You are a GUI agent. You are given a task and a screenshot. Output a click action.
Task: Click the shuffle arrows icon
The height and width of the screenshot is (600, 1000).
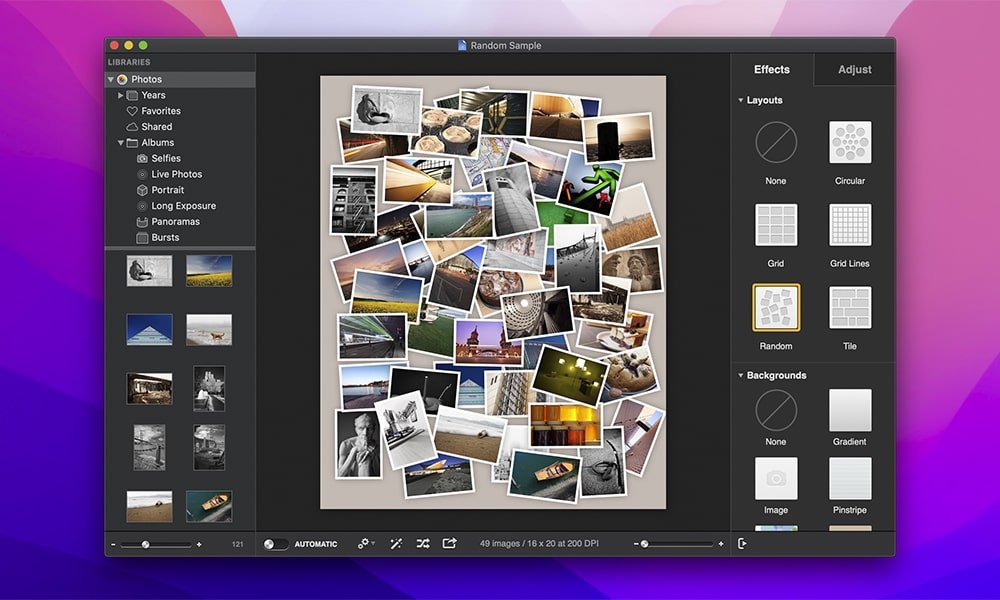click(423, 544)
